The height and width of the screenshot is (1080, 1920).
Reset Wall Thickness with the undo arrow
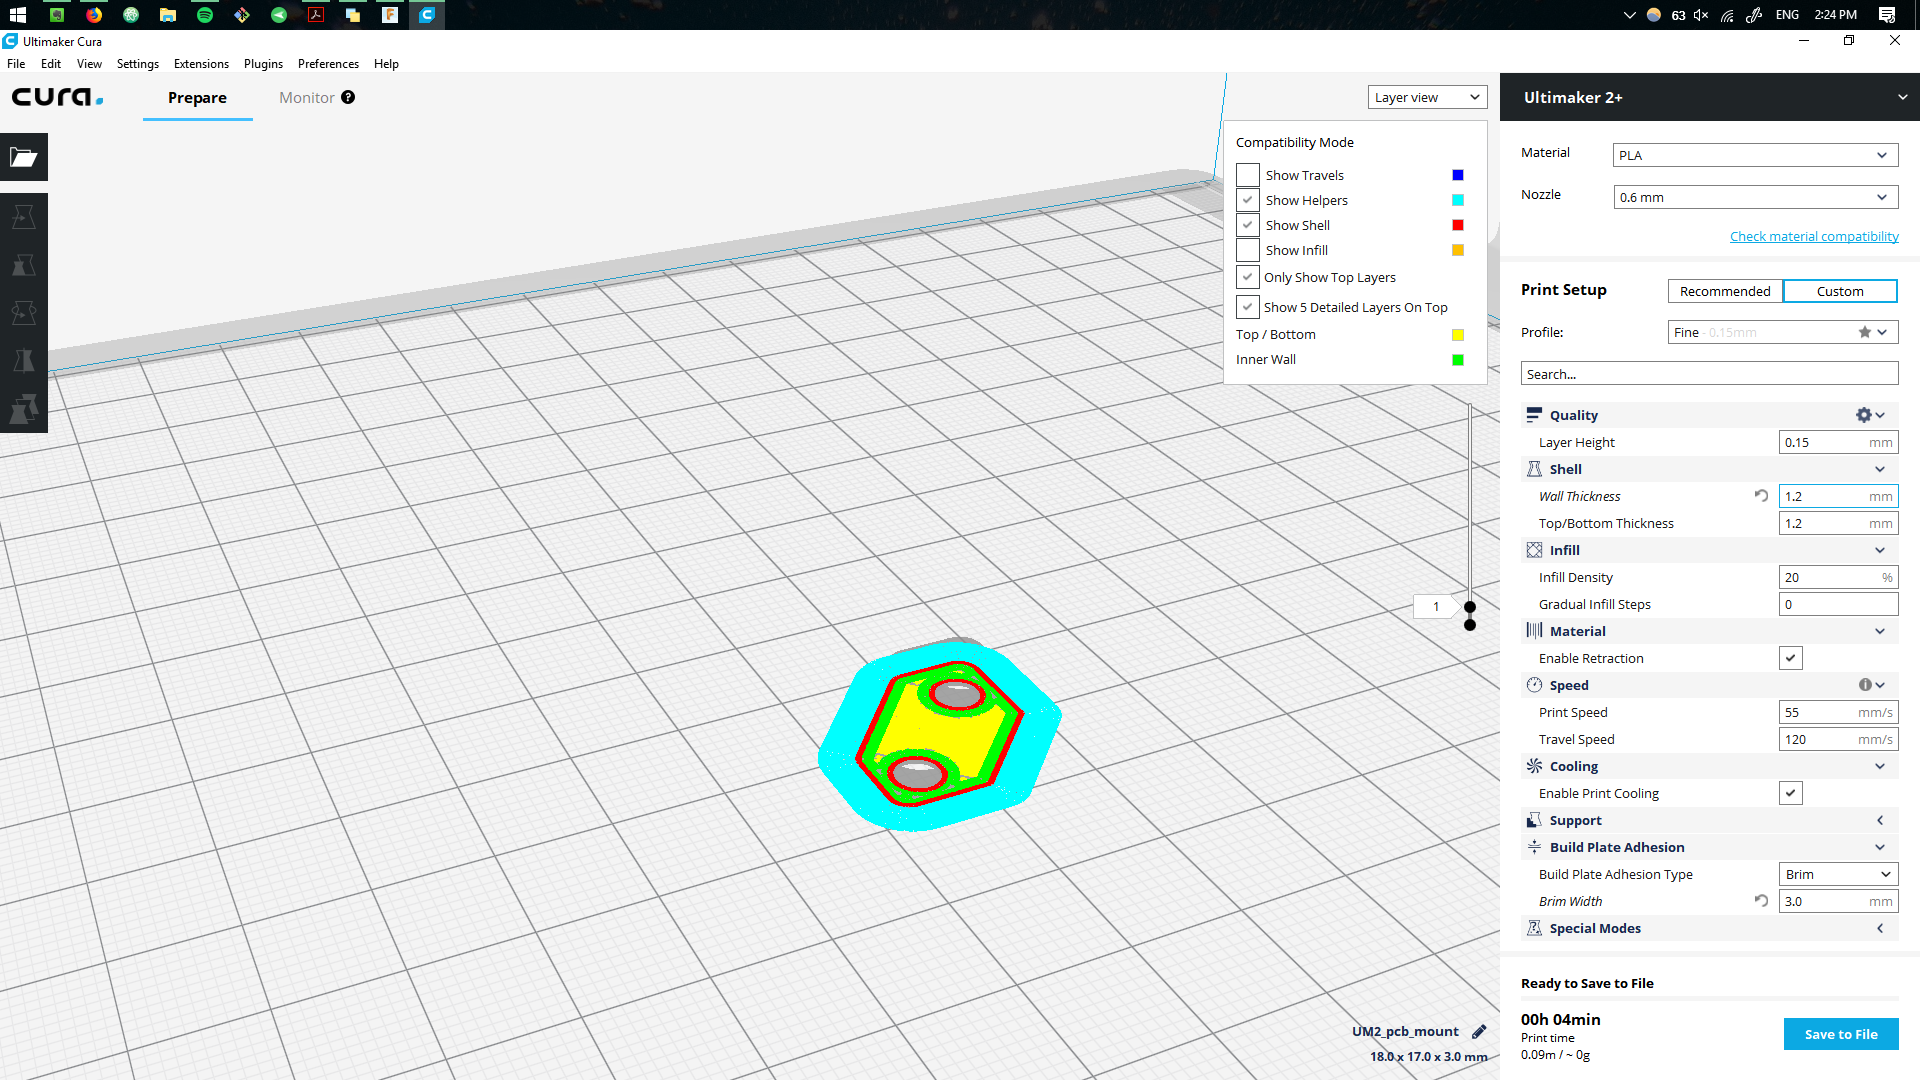click(1761, 495)
